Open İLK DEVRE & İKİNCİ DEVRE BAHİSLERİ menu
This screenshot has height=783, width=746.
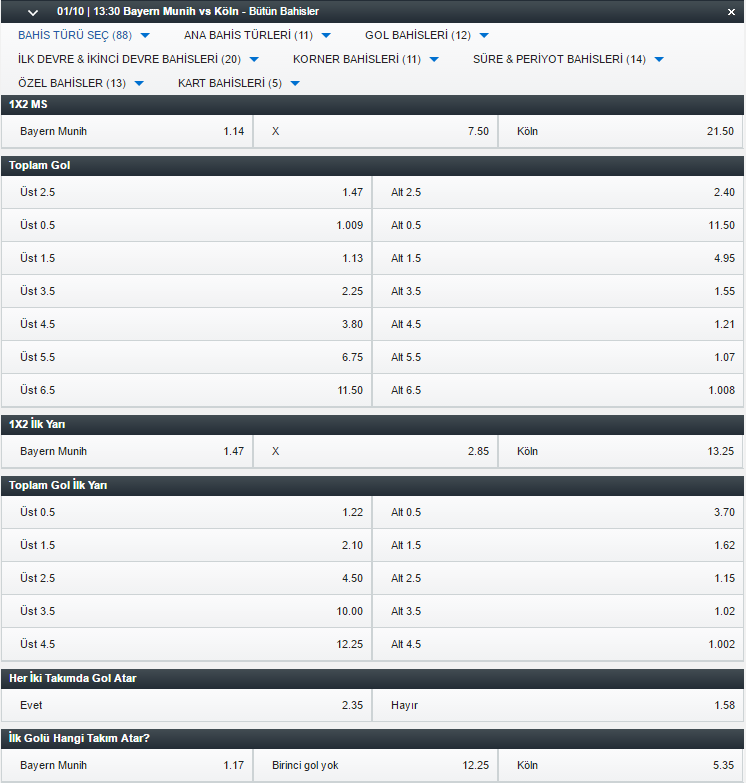coord(138,59)
